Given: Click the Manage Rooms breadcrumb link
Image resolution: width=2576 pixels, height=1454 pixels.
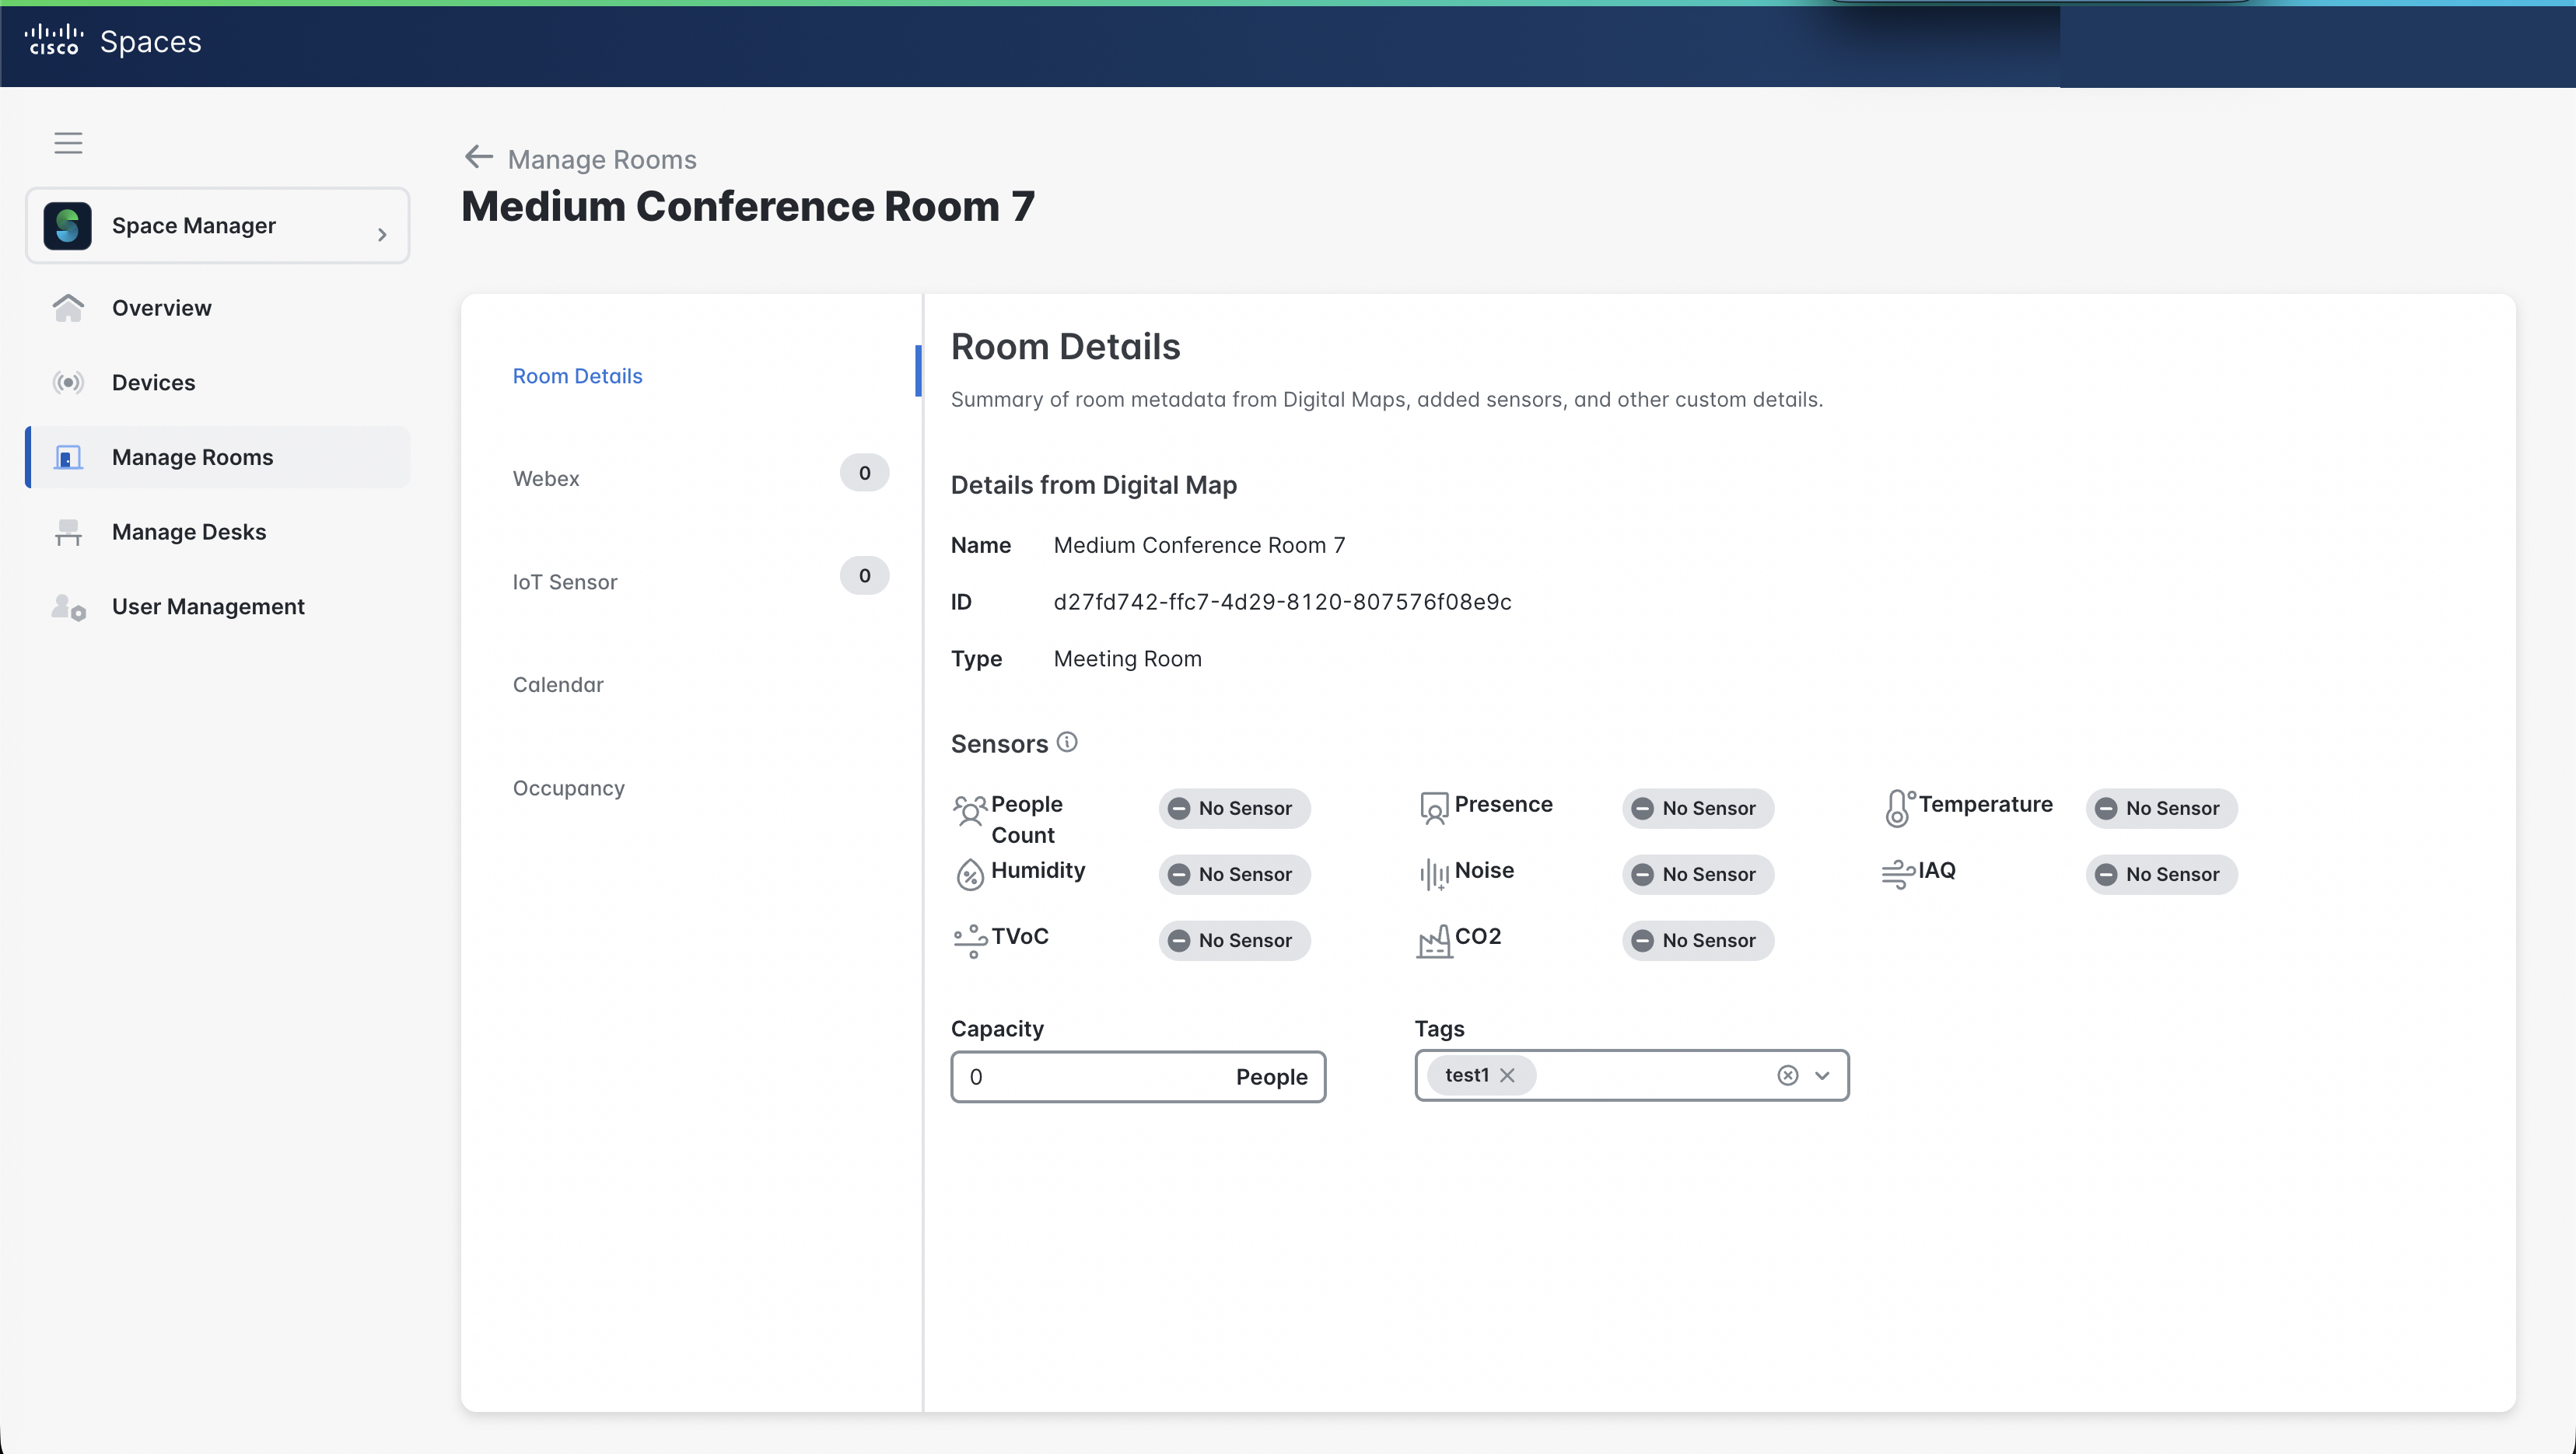Looking at the screenshot, I should pos(602,160).
